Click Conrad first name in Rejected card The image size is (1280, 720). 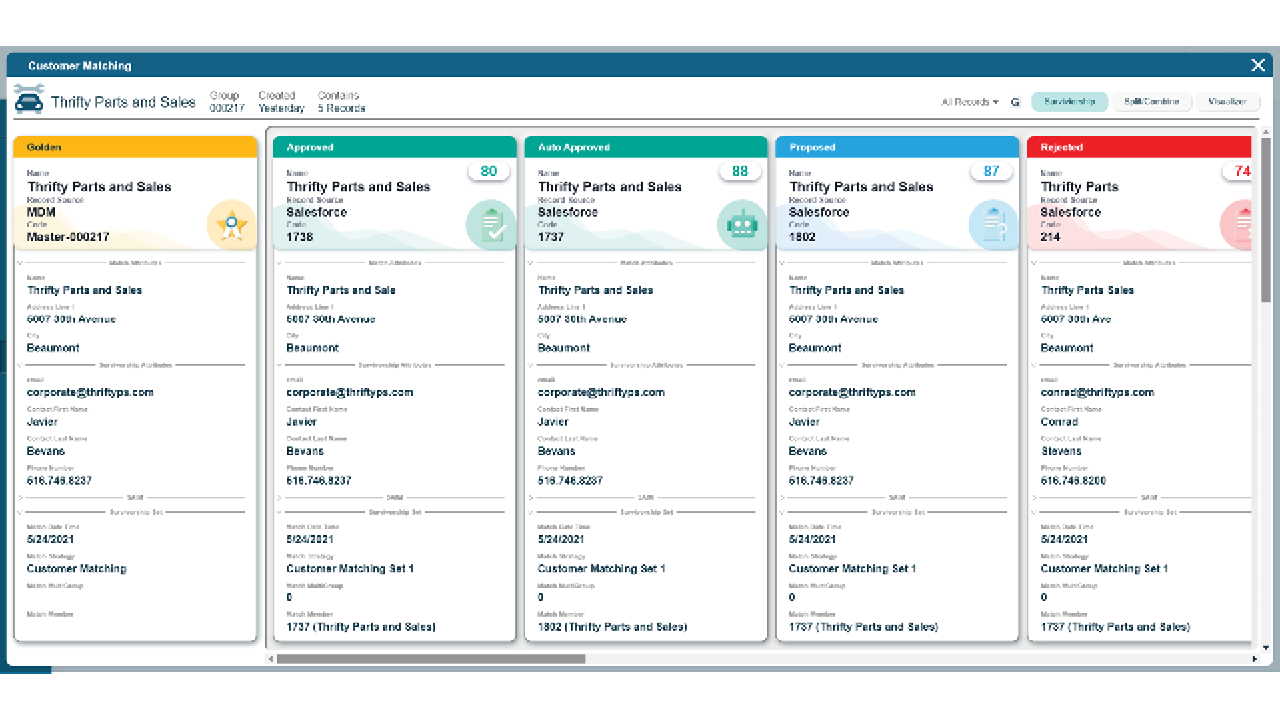click(x=1059, y=422)
